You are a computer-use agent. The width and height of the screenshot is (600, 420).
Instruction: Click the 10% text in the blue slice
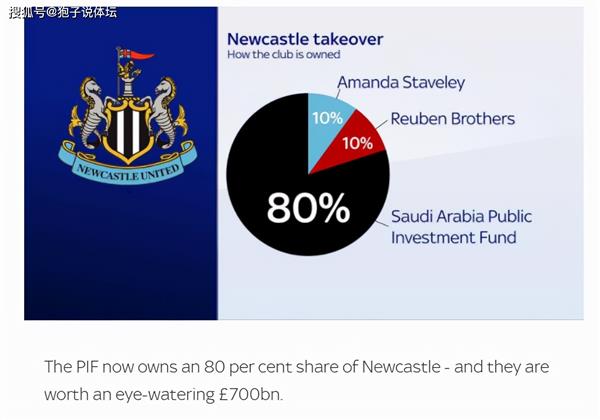point(328,118)
